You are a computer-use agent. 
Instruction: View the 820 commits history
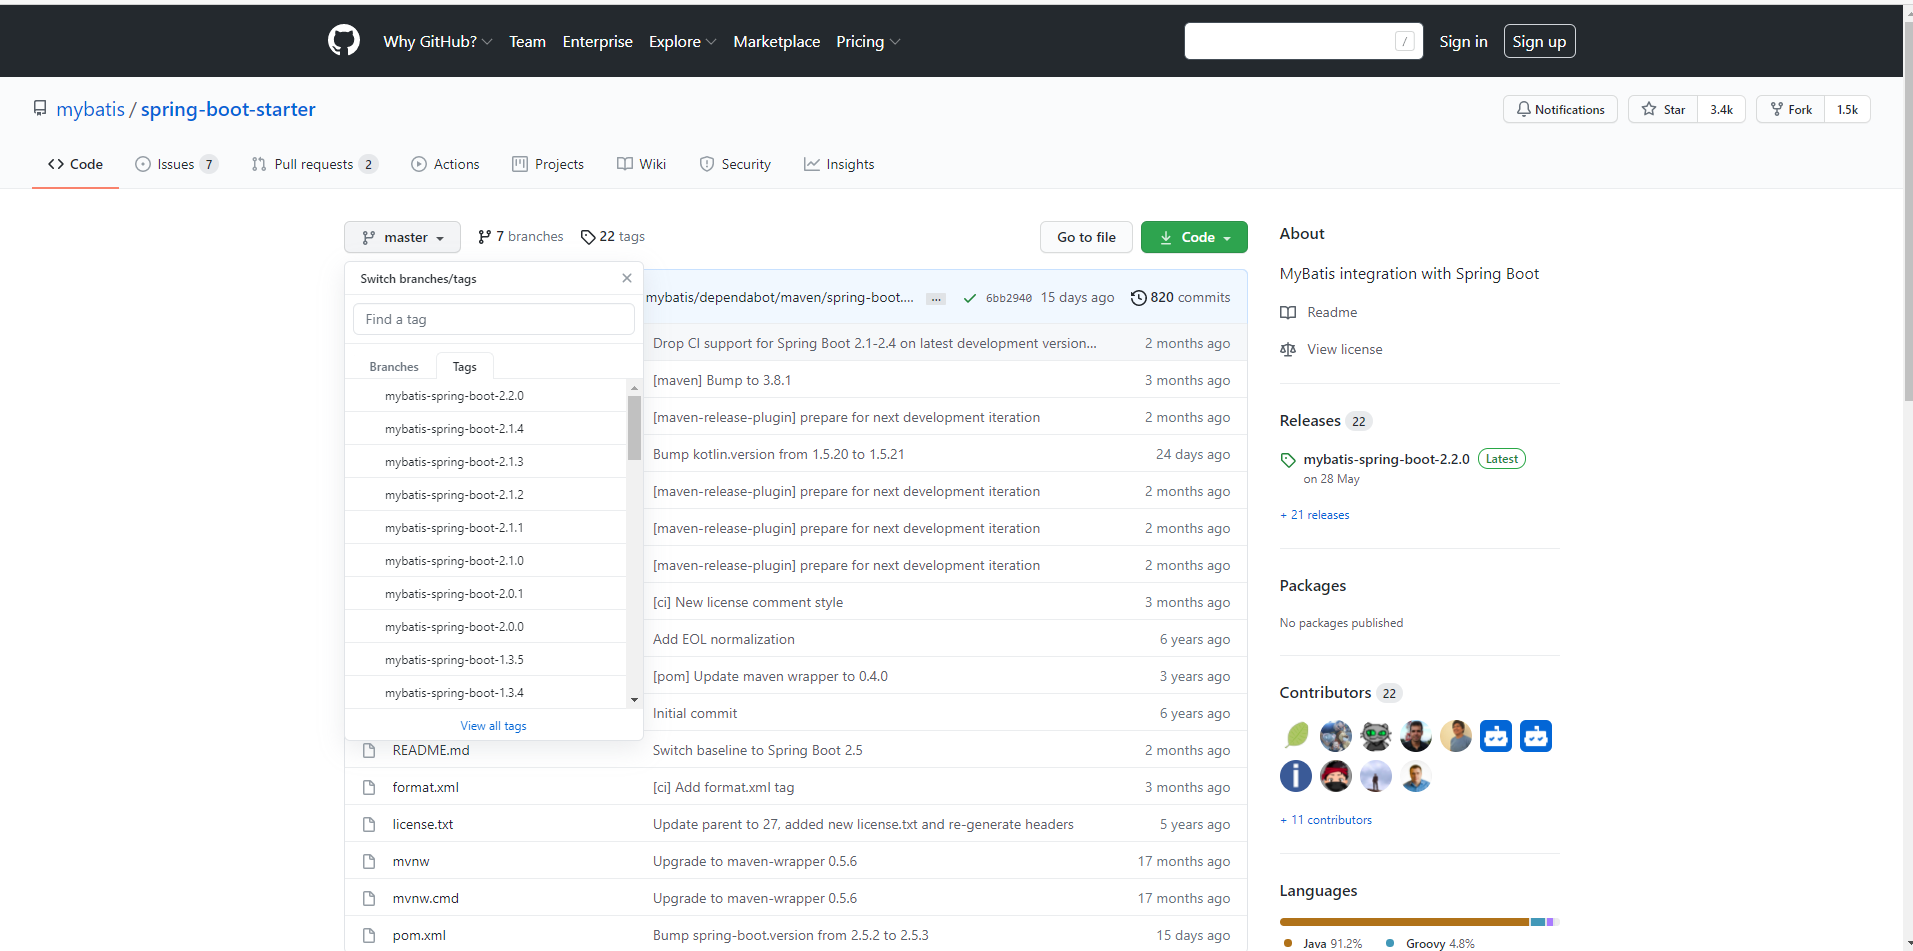click(1180, 298)
